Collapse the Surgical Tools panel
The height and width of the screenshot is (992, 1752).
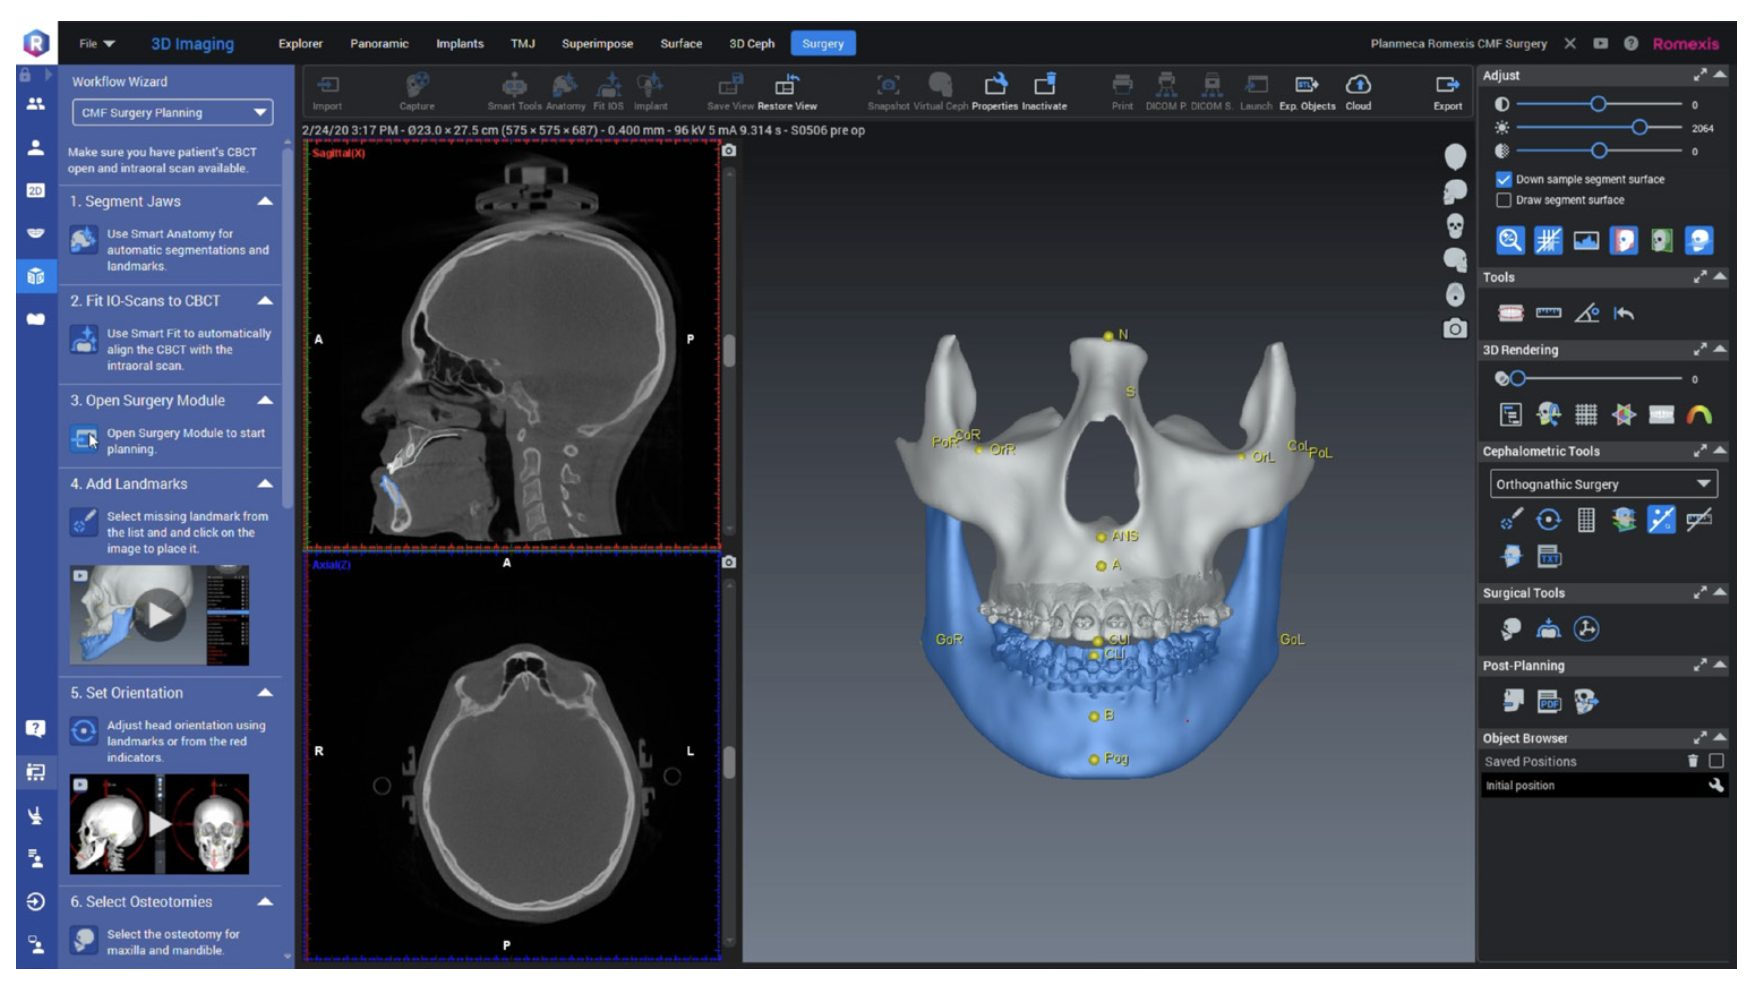tap(1720, 592)
